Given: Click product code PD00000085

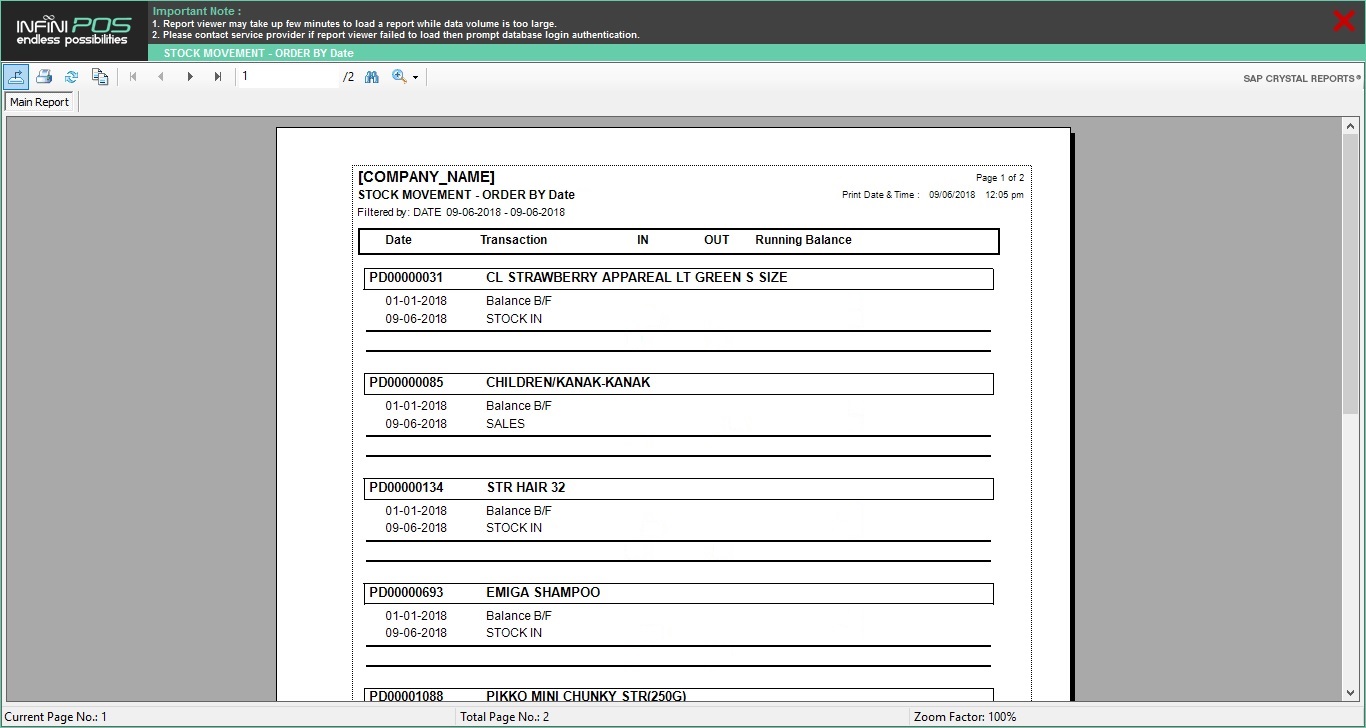Looking at the screenshot, I should [x=406, y=382].
